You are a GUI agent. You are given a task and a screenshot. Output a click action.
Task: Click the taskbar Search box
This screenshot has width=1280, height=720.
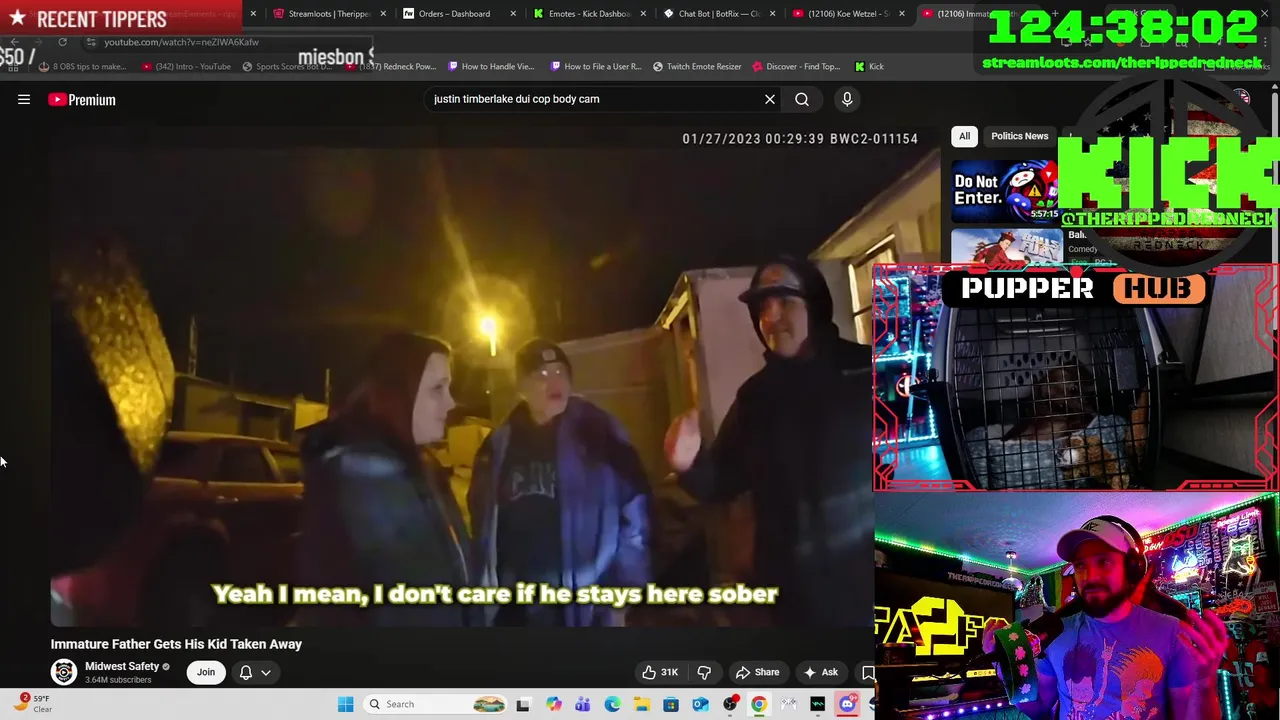[x=435, y=704]
